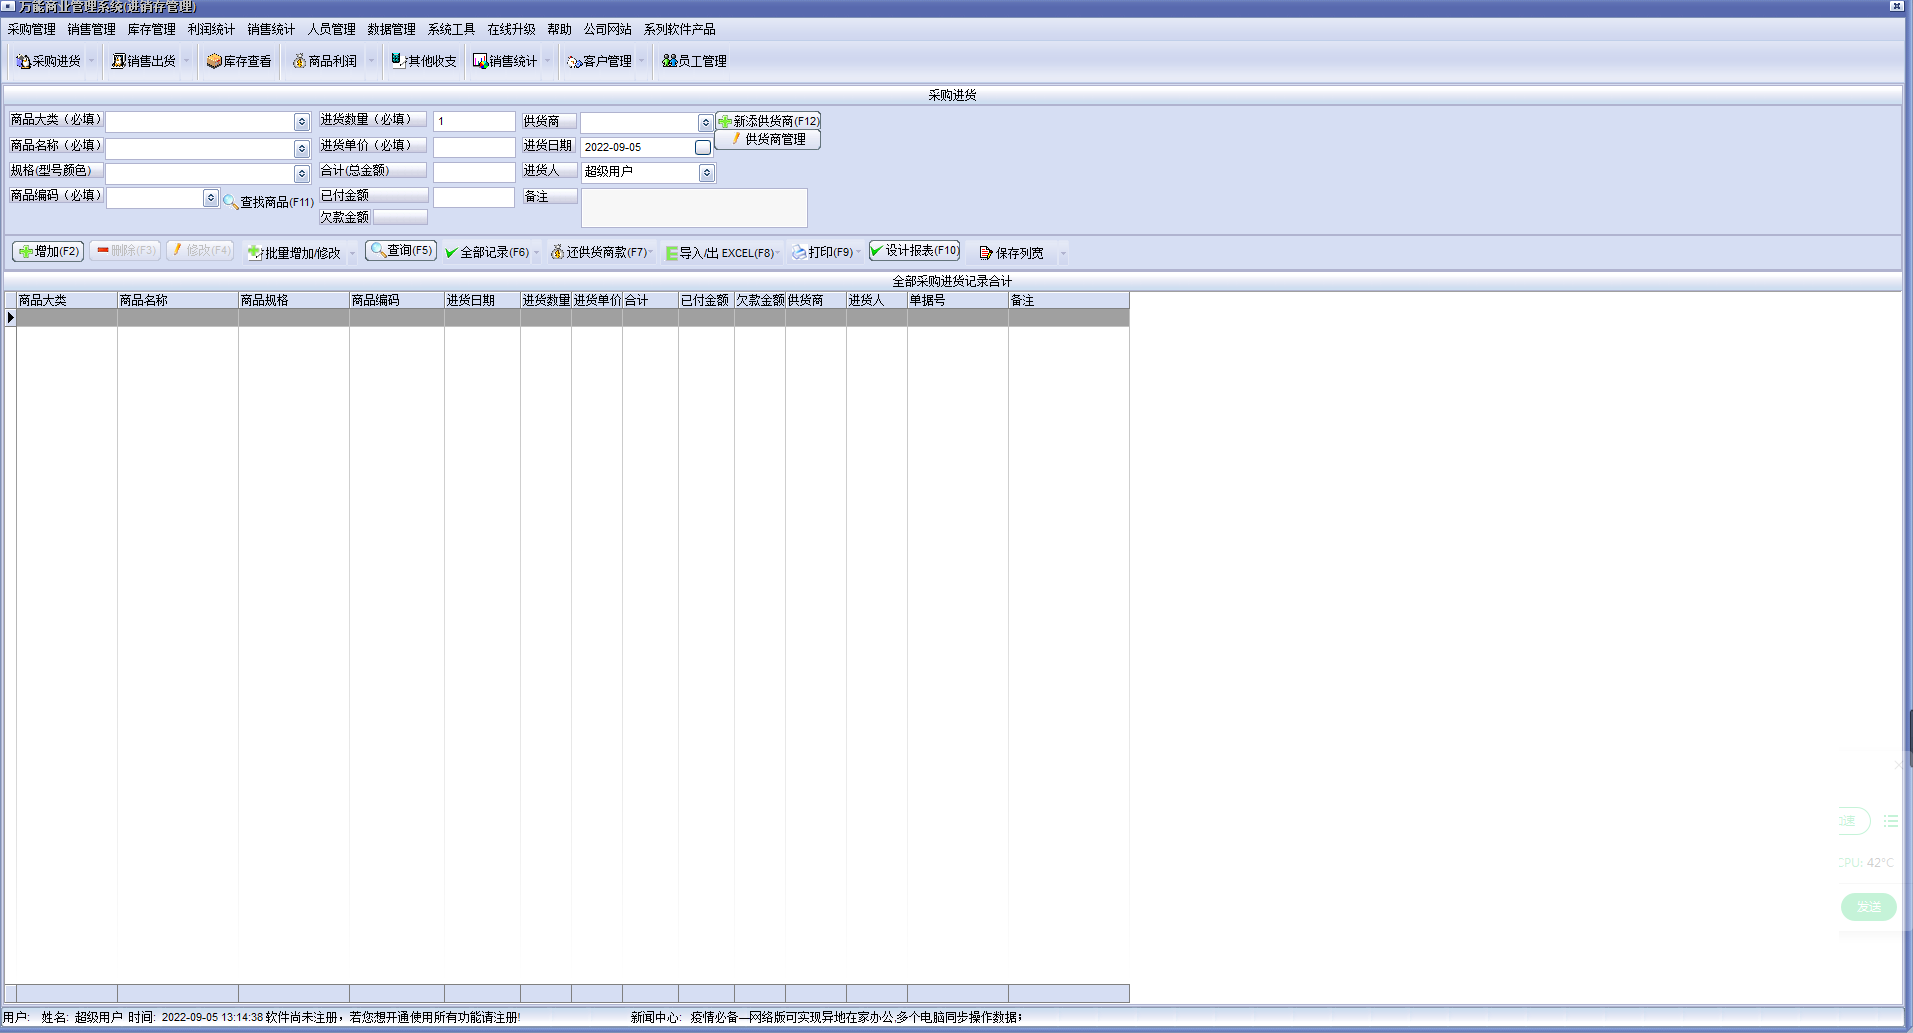
Task: Click the 查找商品(F11) magnifier icon
Action: point(231,202)
